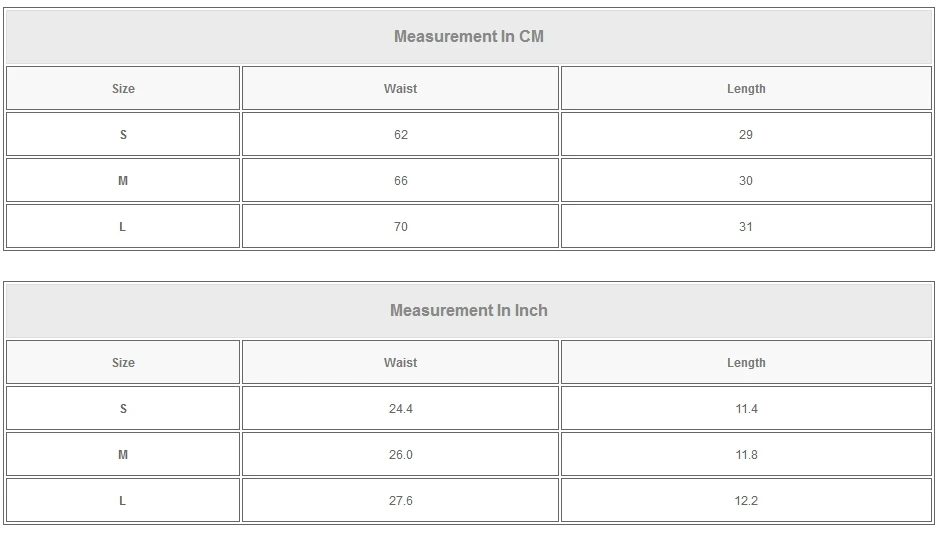Click the Measurement In CM table header
Viewport: 946px width, 533px height.
469,37
